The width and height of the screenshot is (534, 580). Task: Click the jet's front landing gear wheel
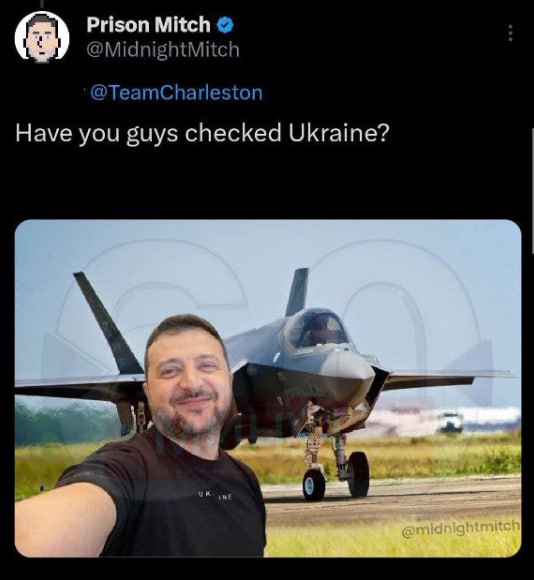click(314, 484)
